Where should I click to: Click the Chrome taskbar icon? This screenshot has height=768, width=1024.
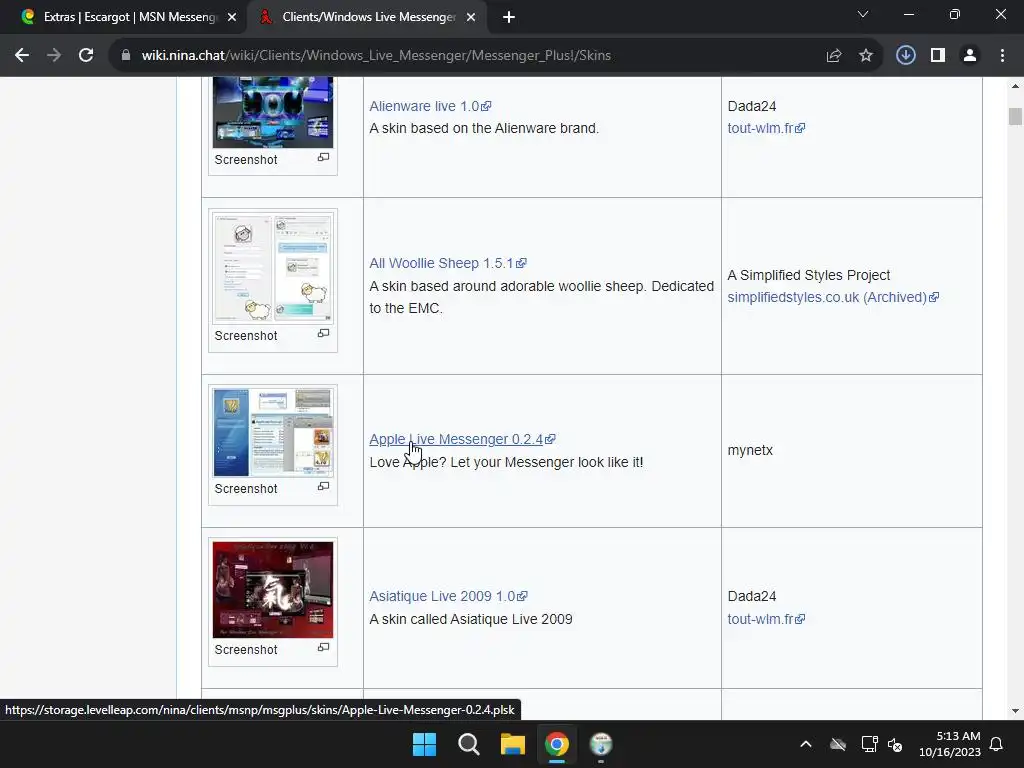(x=556, y=744)
